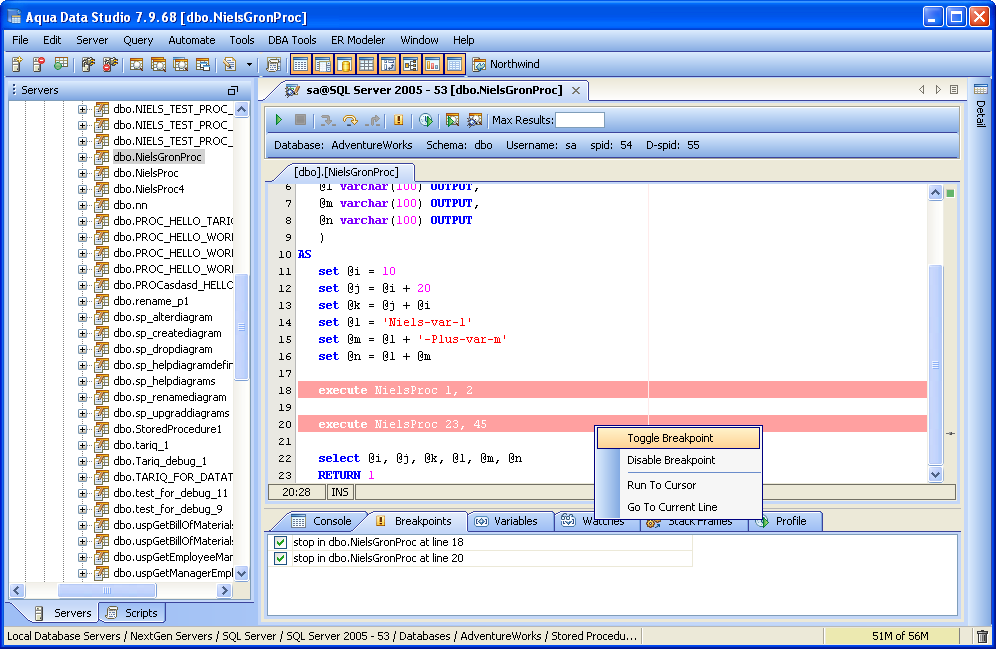Open the Scripts tab in sidebar

click(133, 613)
